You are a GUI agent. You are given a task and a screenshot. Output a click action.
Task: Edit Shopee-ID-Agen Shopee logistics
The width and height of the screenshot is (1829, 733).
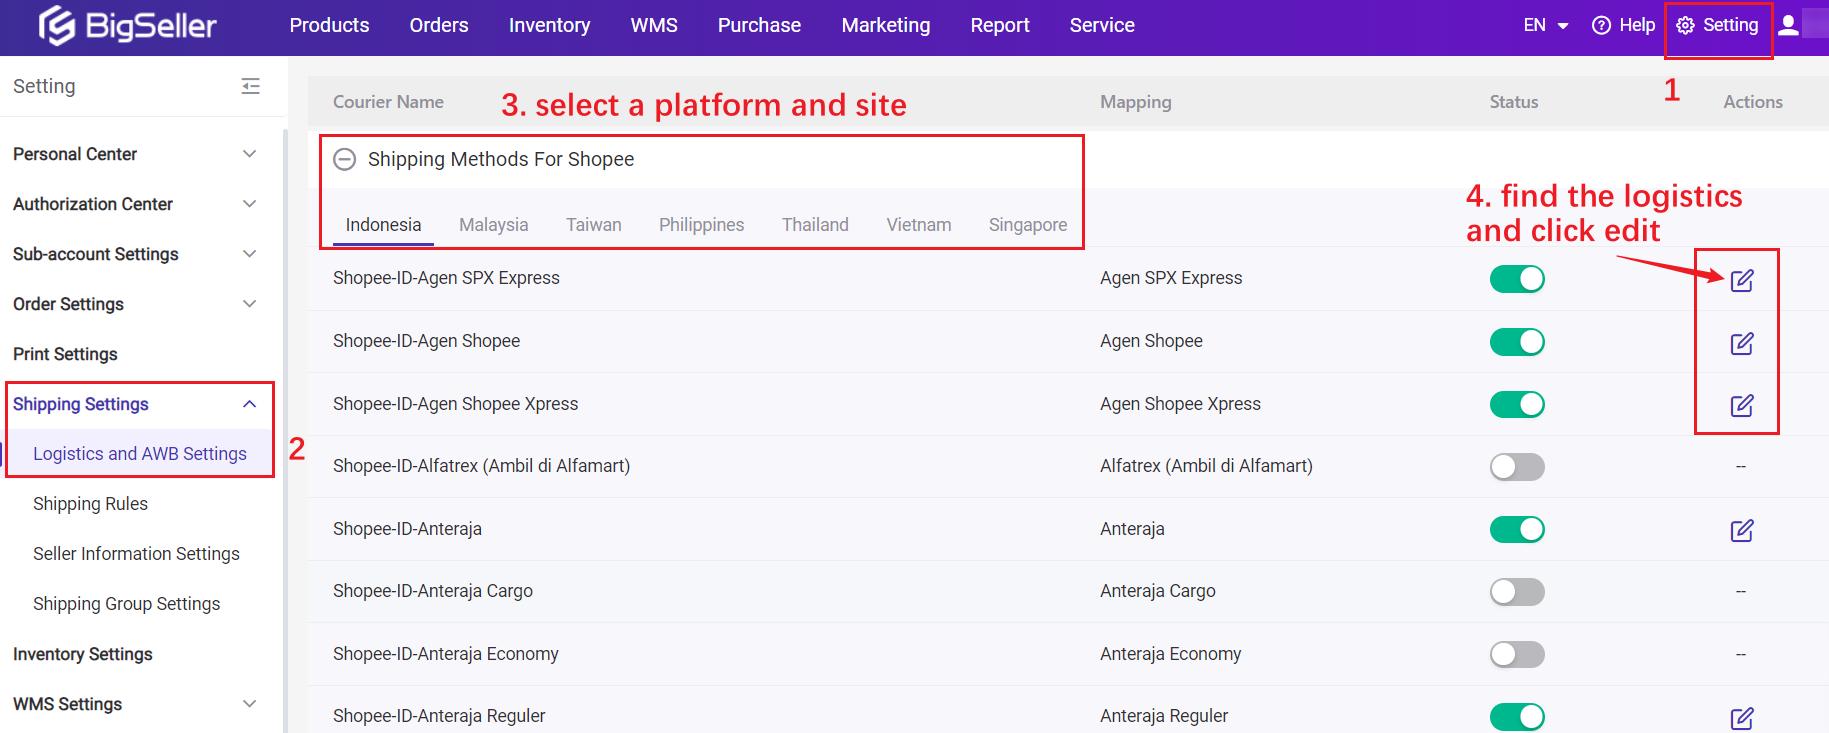[x=1742, y=343]
